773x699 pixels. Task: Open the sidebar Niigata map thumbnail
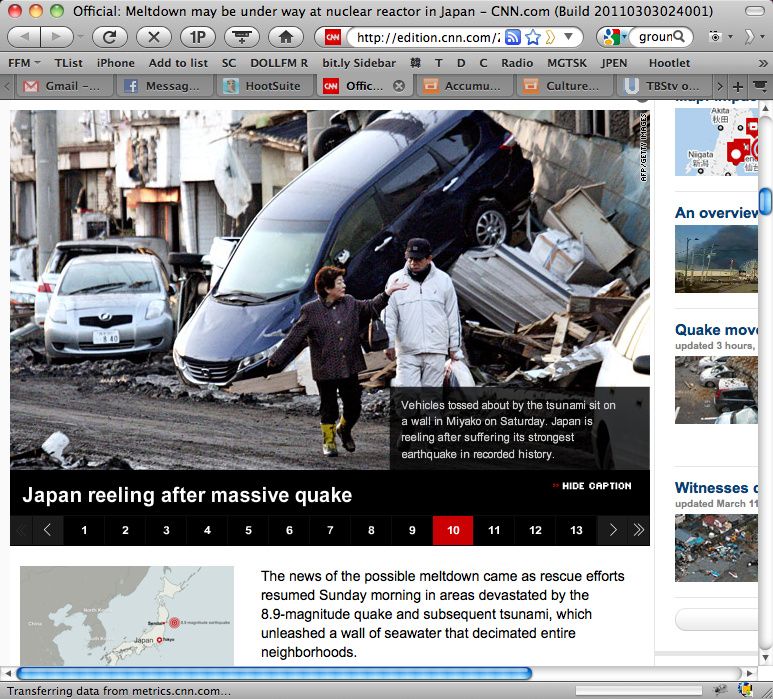tap(716, 142)
